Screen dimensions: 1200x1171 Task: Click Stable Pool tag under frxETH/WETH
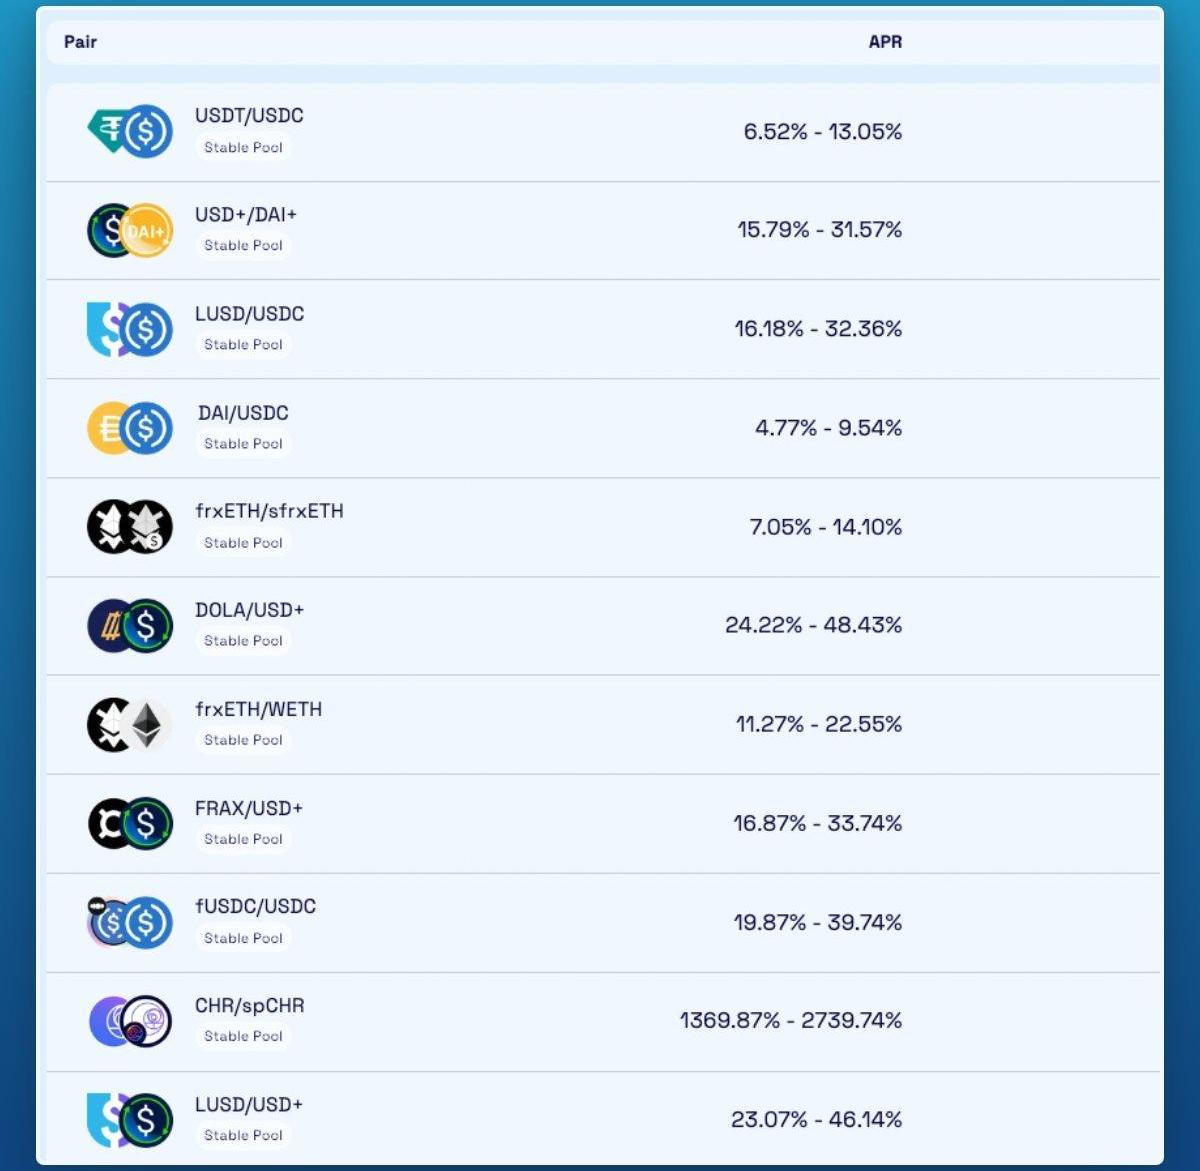[x=243, y=740]
